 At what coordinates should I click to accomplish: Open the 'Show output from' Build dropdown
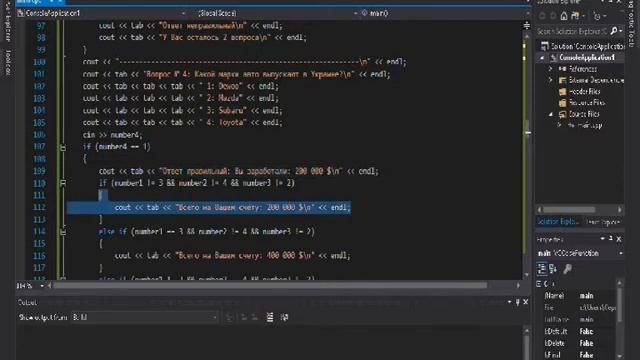(x=144, y=317)
